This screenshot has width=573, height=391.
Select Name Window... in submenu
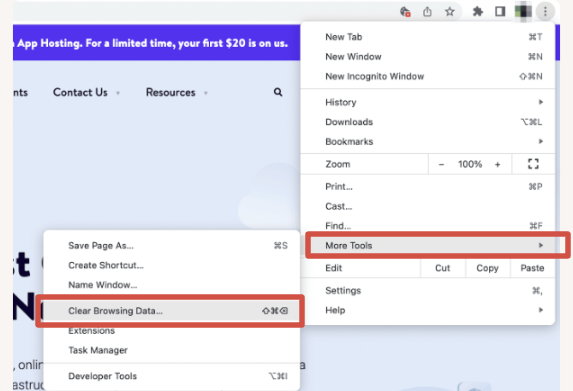(172, 285)
